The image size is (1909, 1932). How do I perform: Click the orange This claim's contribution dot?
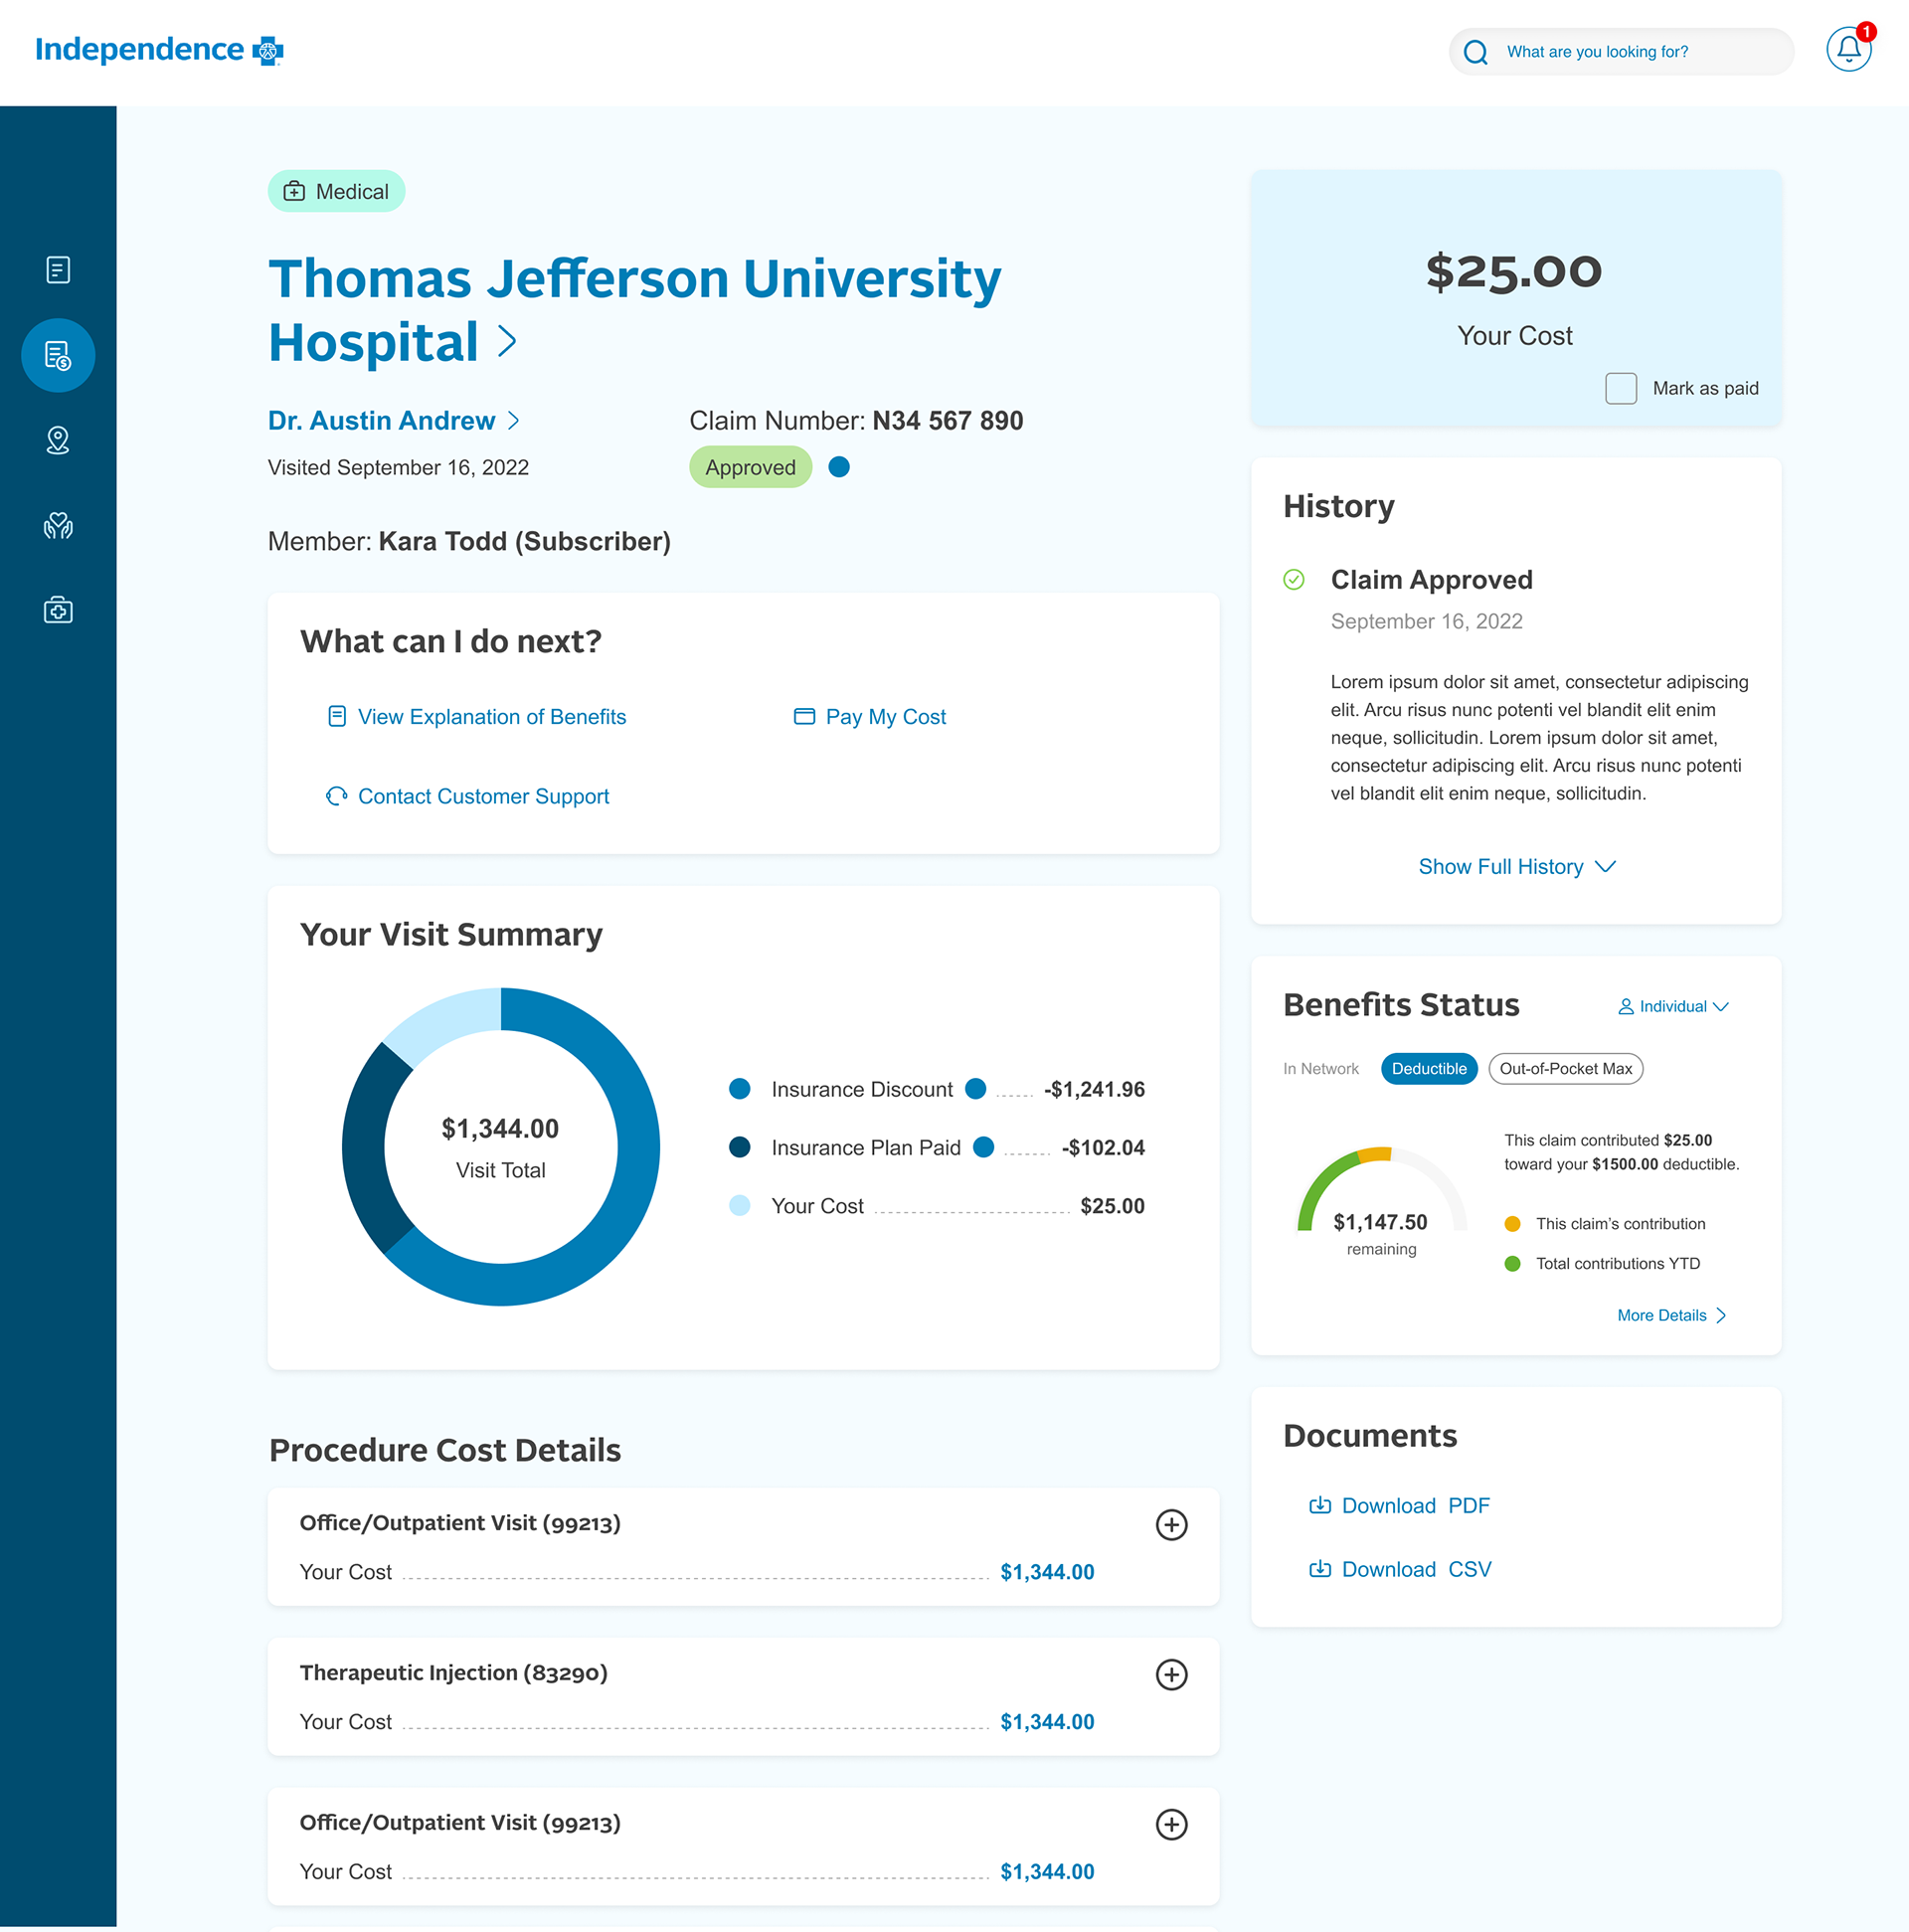click(1512, 1223)
